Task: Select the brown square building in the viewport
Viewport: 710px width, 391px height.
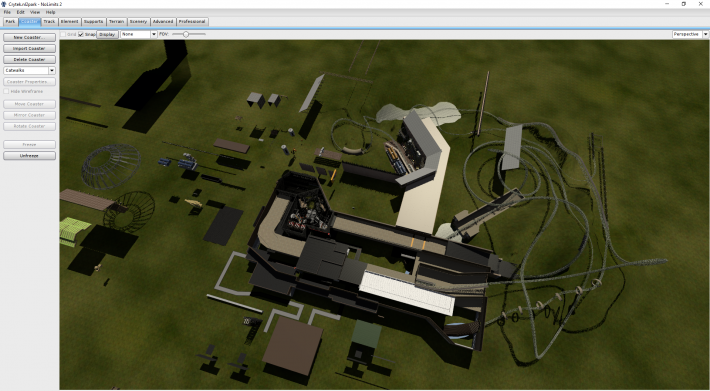Action: 293,345
